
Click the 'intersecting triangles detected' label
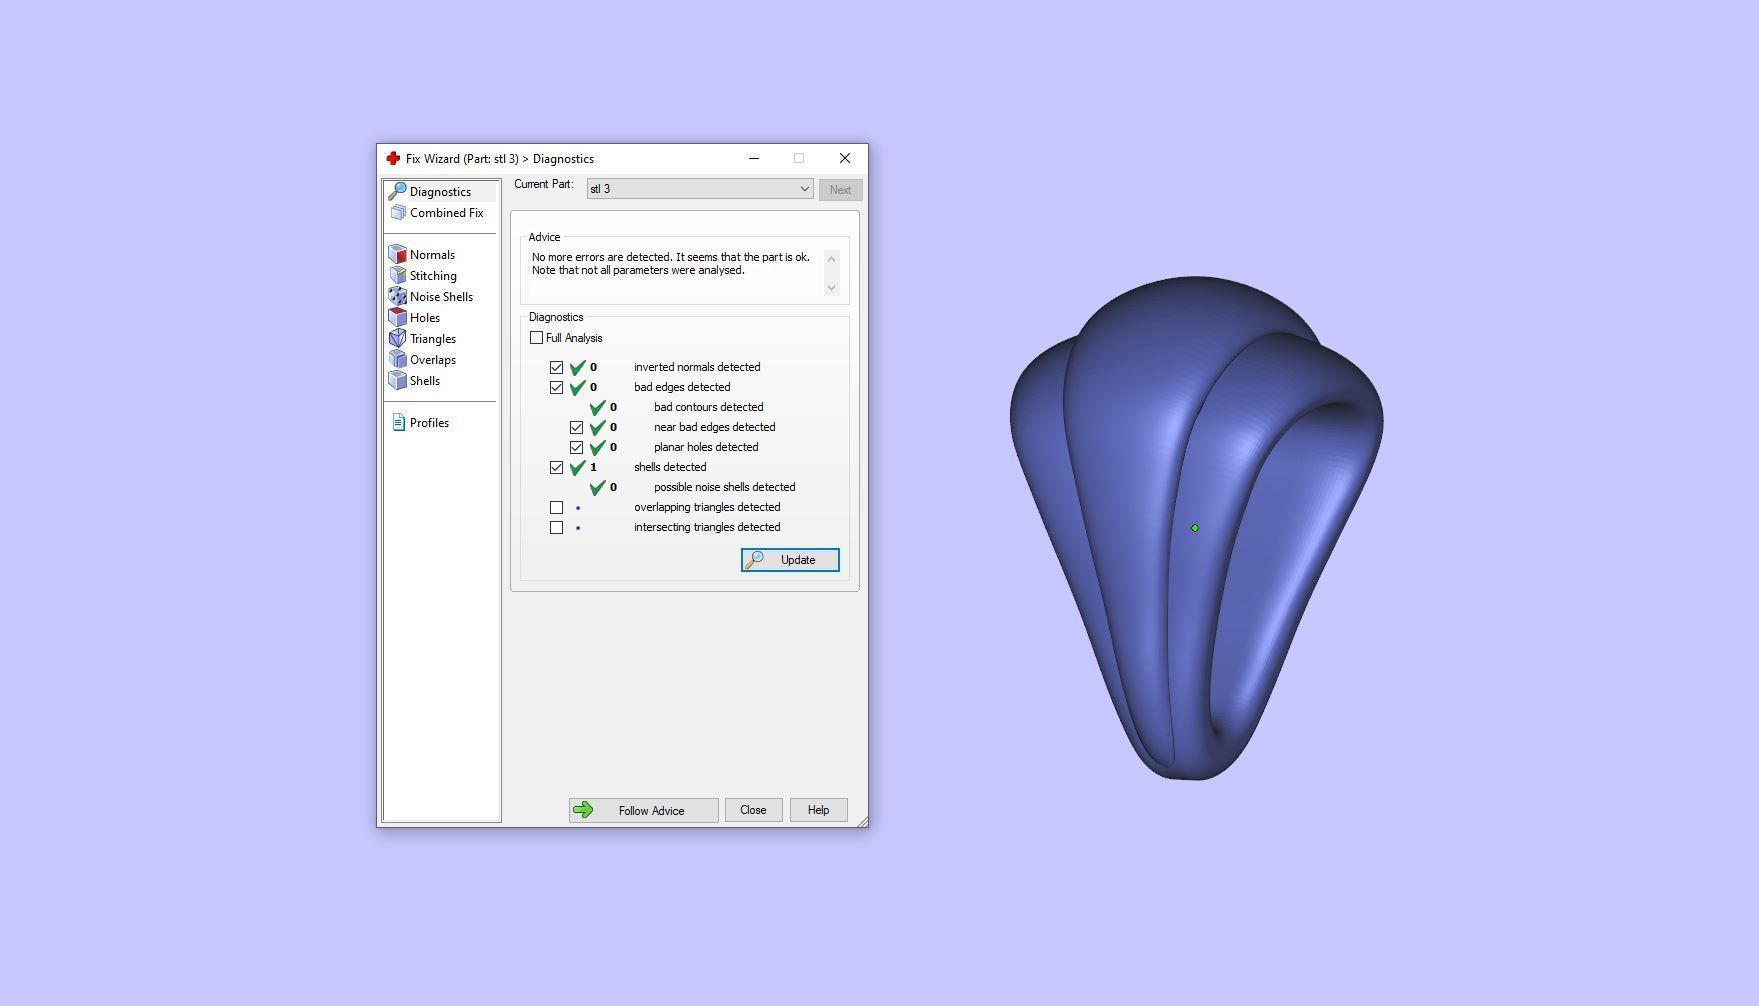[x=707, y=527]
